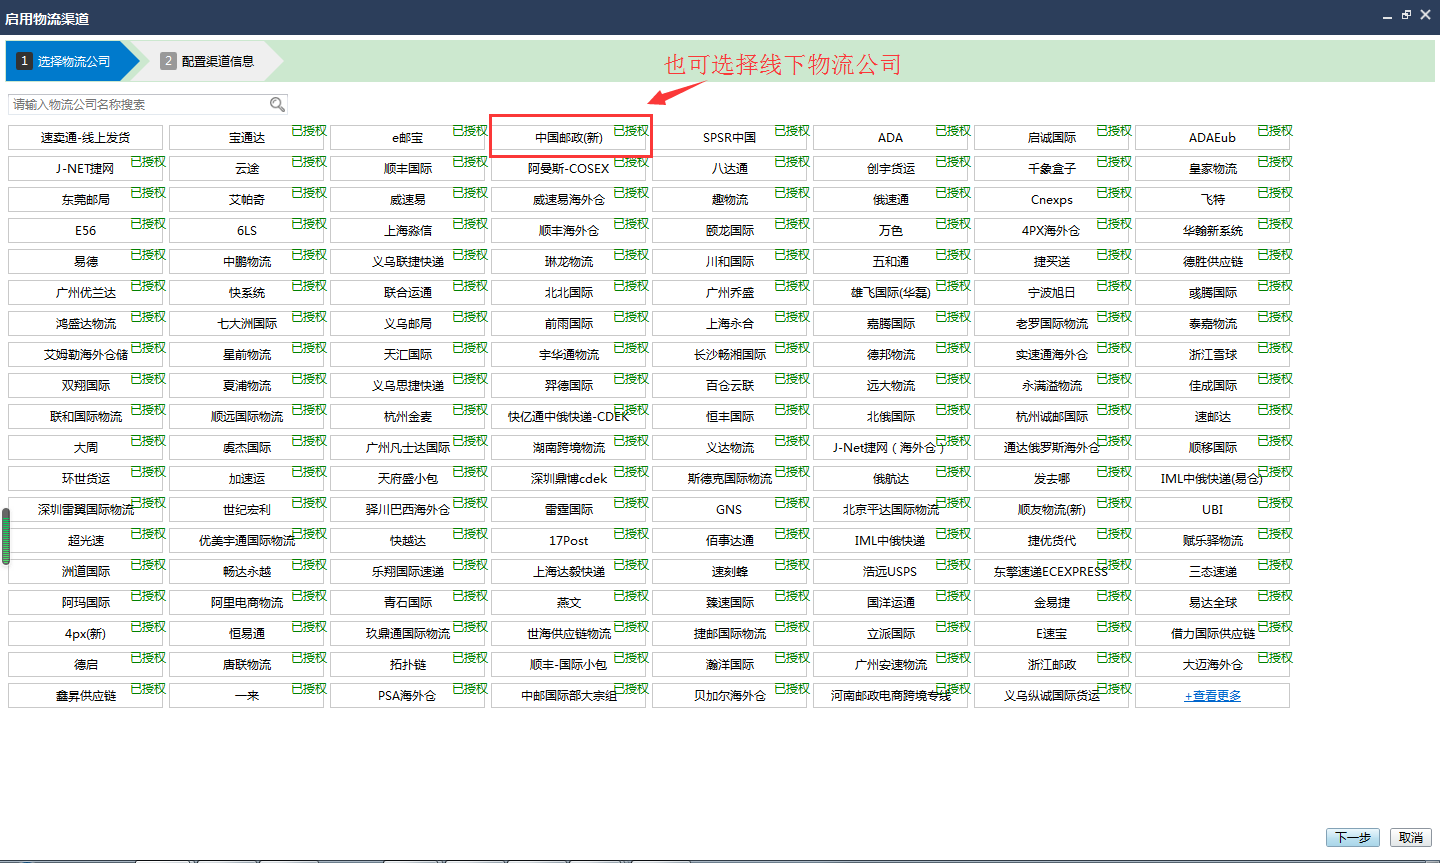This screenshot has width=1440, height=863.
Task: Choose 中鹏物流 company
Action: (247, 262)
